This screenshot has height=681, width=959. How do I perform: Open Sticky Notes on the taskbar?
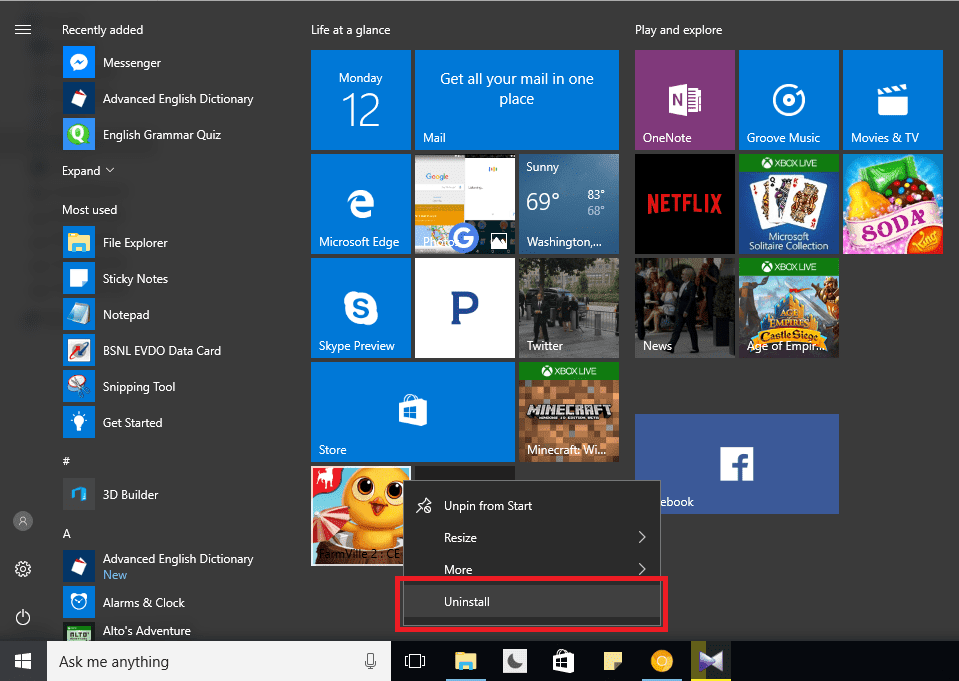click(x=612, y=661)
